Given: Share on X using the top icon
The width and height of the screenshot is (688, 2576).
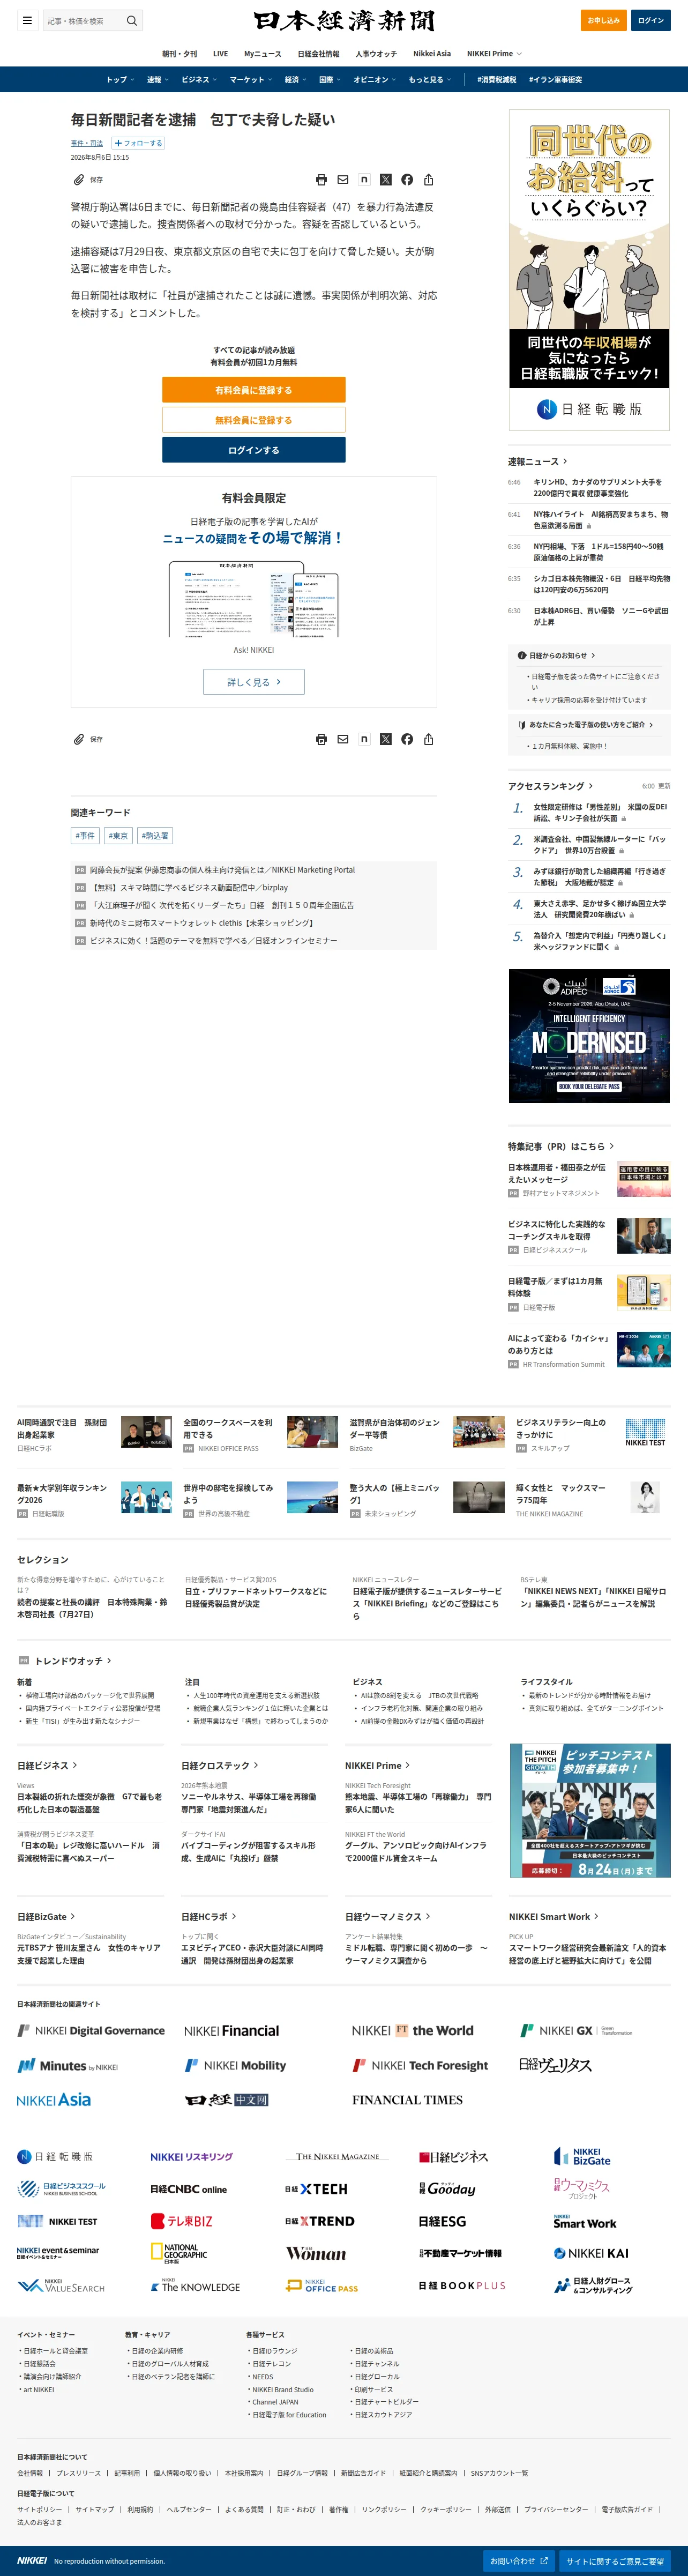Looking at the screenshot, I should [386, 180].
